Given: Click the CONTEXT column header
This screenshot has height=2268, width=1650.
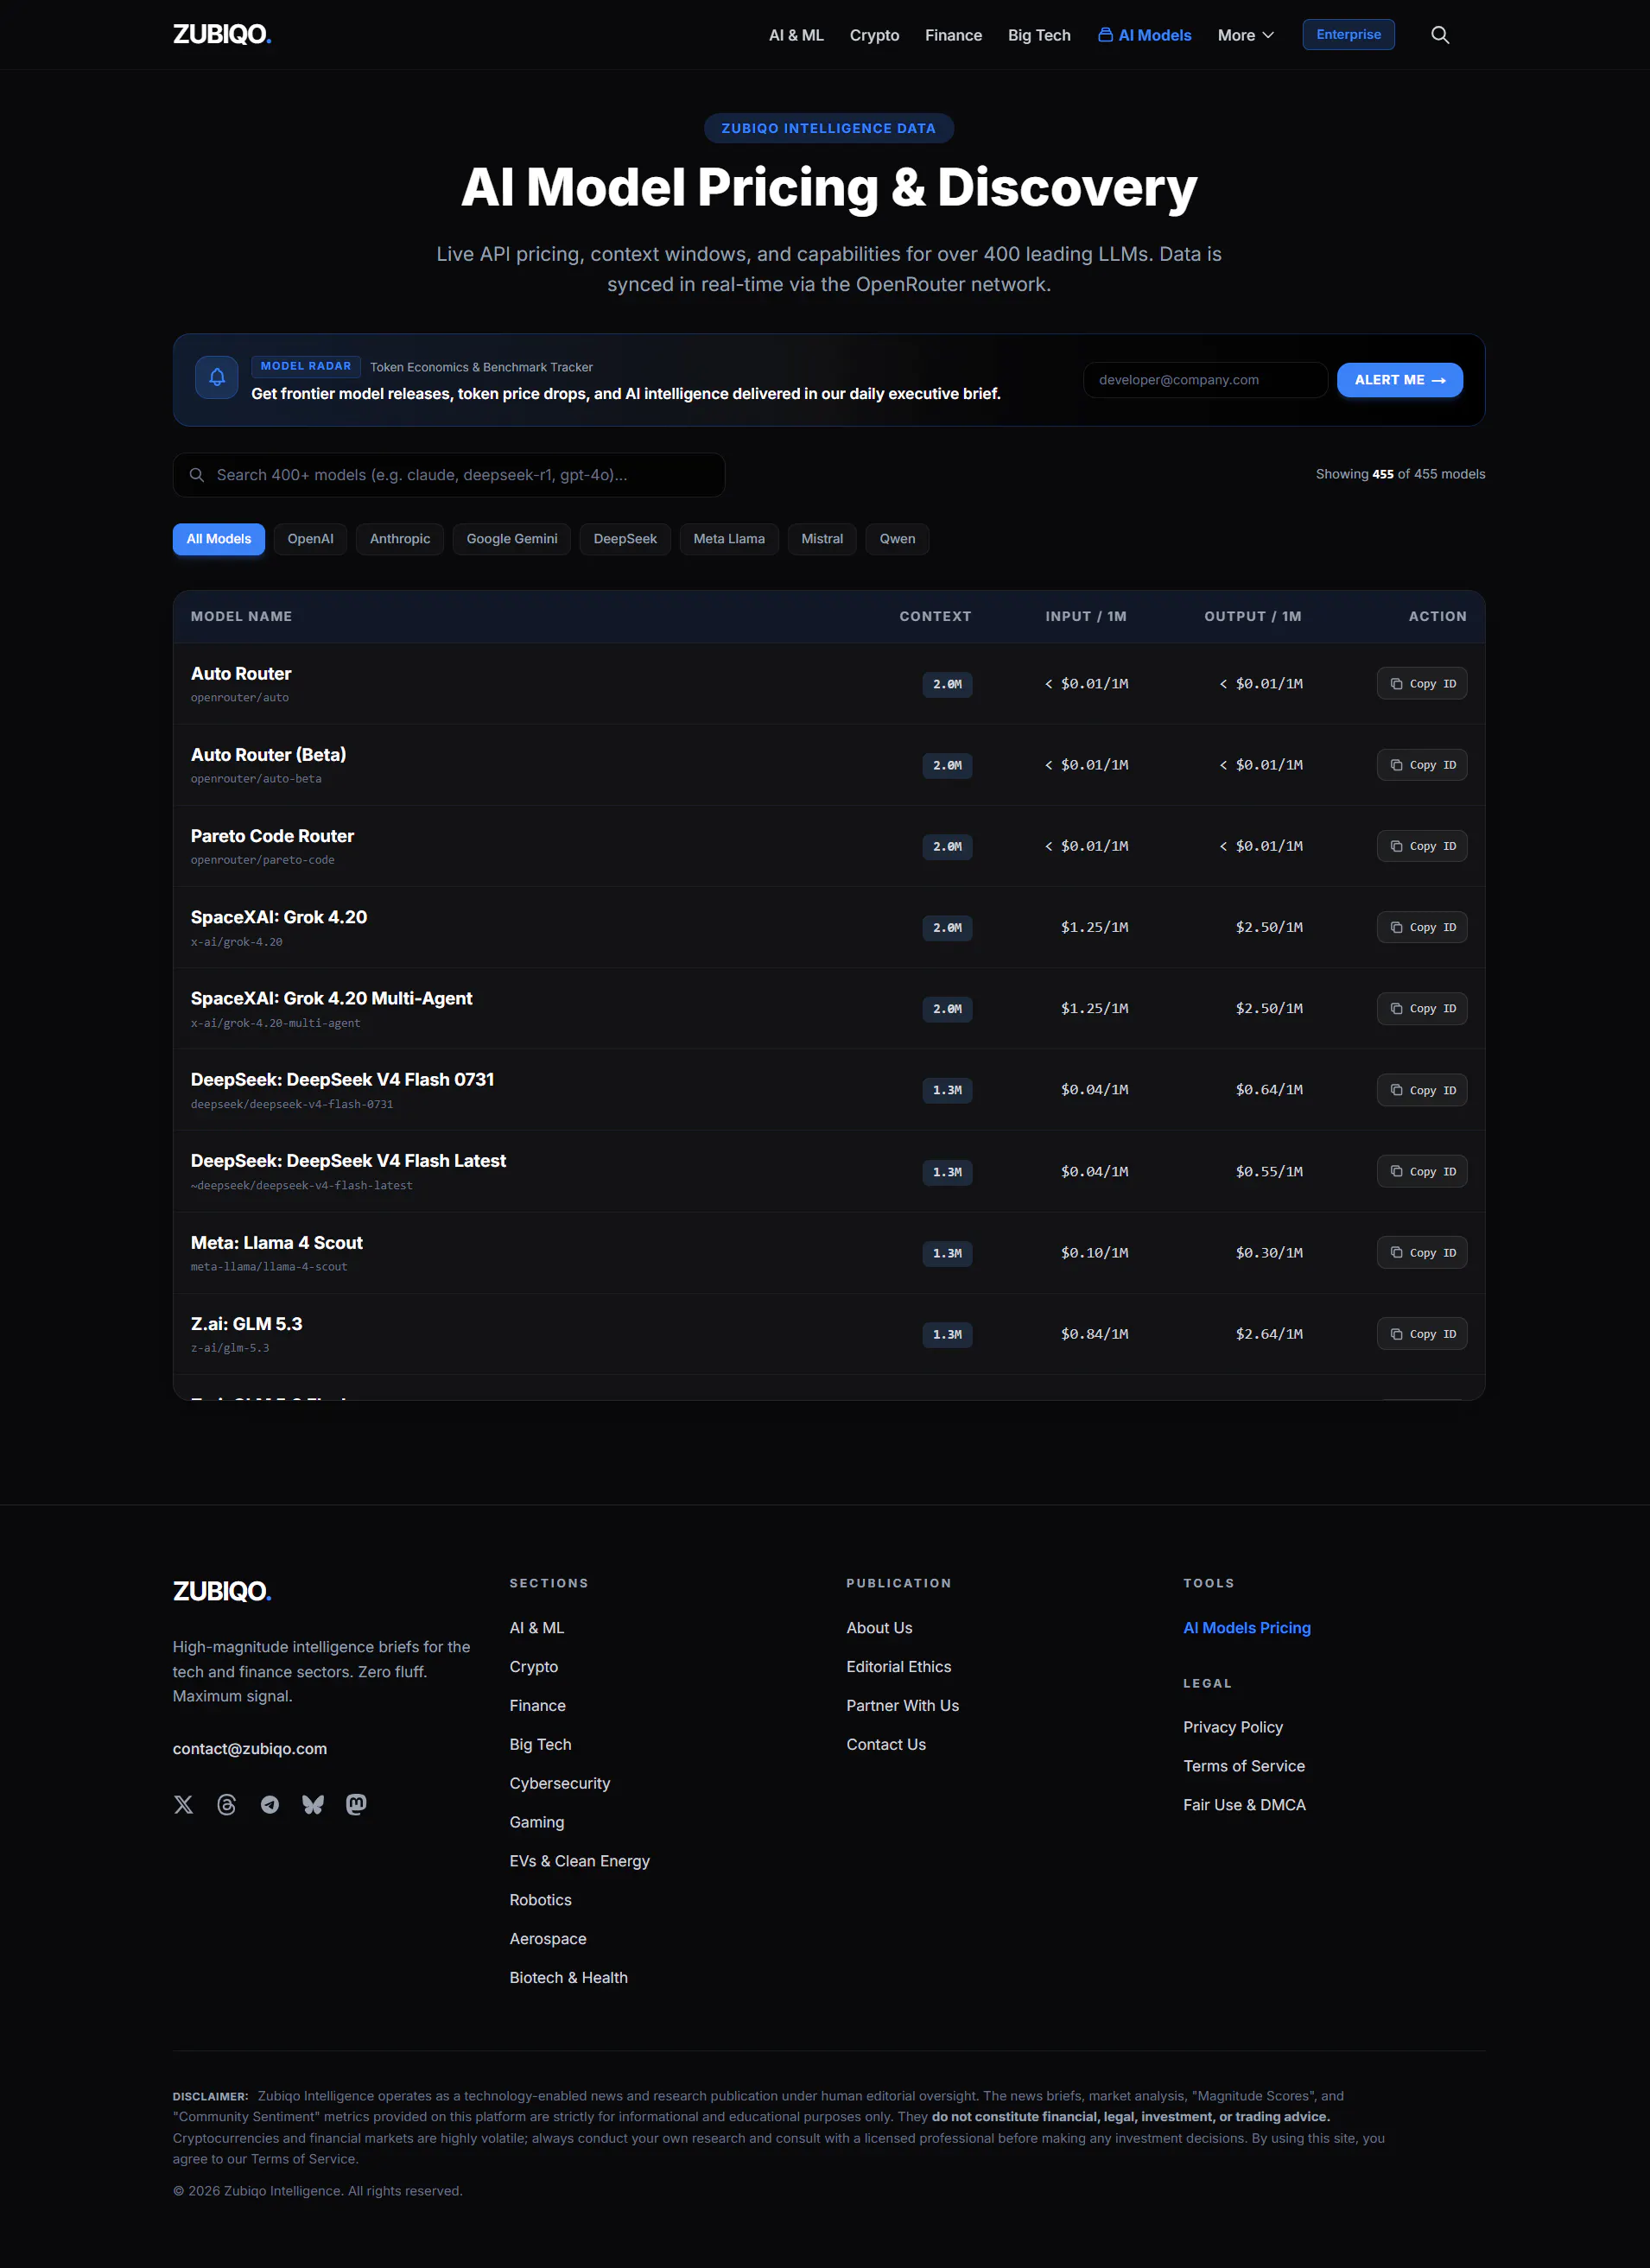Looking at the screenshot, I should click(935, 617).
